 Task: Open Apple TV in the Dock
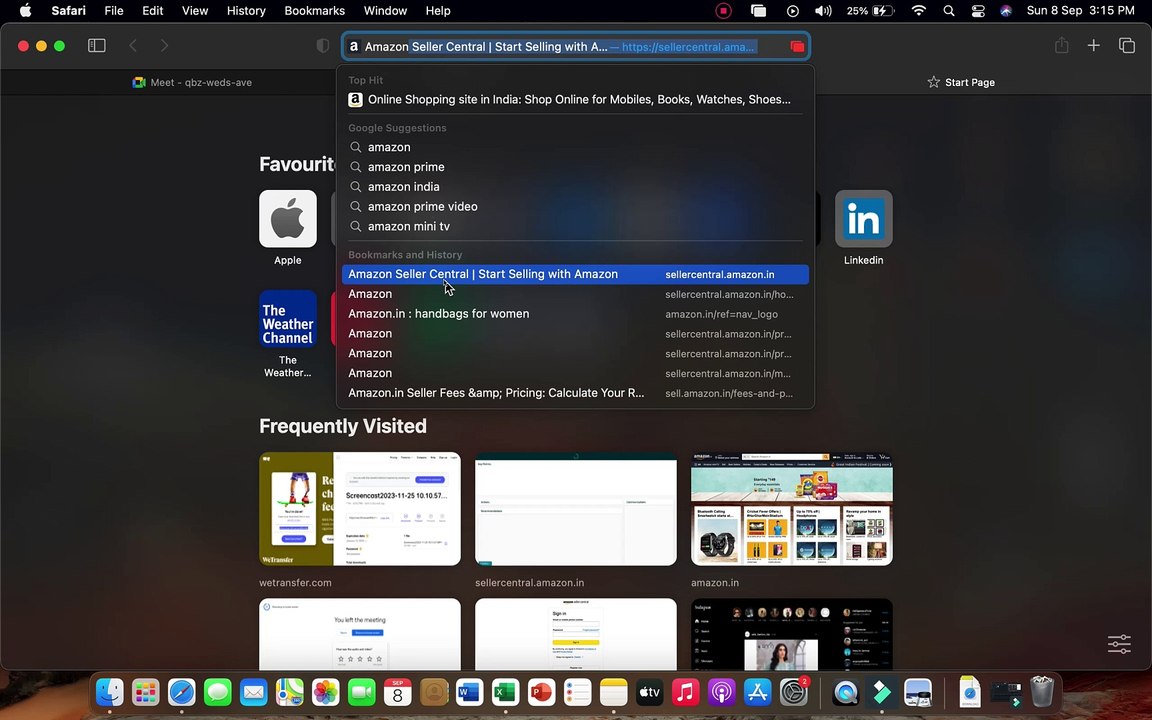[649, 692]
